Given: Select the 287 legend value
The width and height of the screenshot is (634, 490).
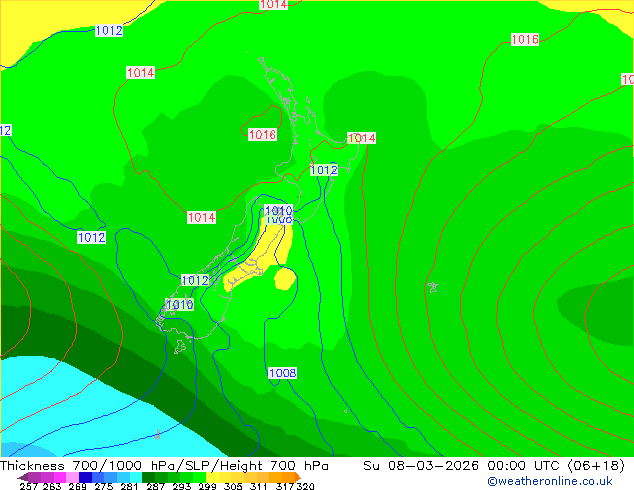Looking at the screenshot, I should 155,486.
